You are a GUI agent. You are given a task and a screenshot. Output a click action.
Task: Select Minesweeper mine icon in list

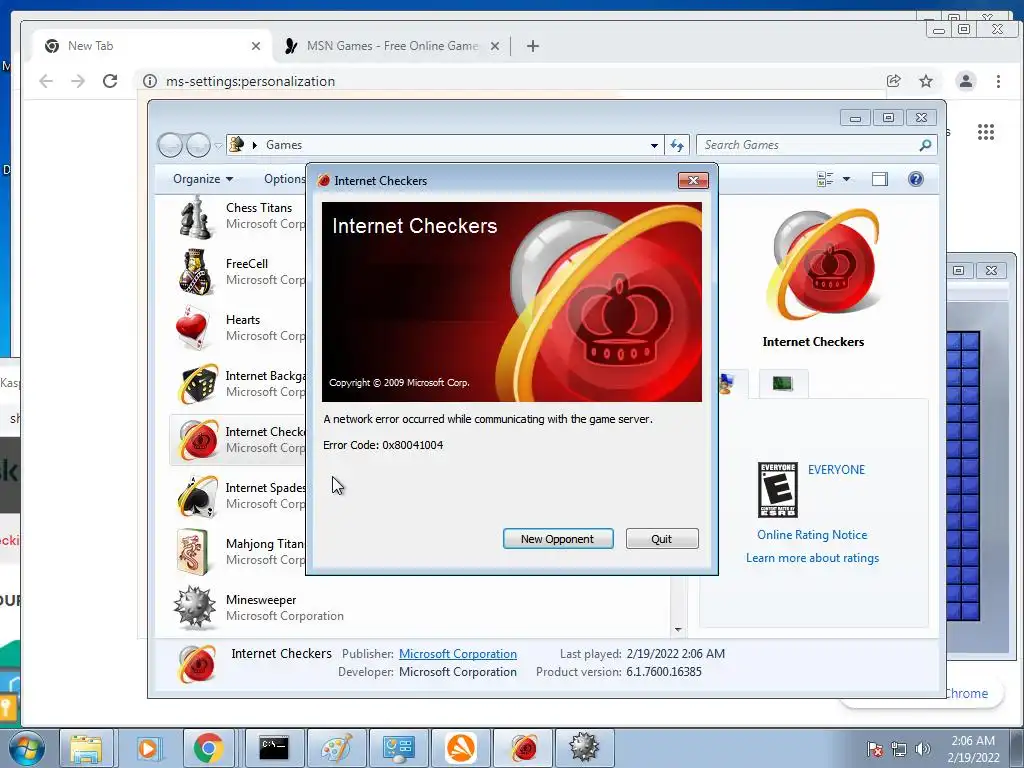click(x=195, y=607)
